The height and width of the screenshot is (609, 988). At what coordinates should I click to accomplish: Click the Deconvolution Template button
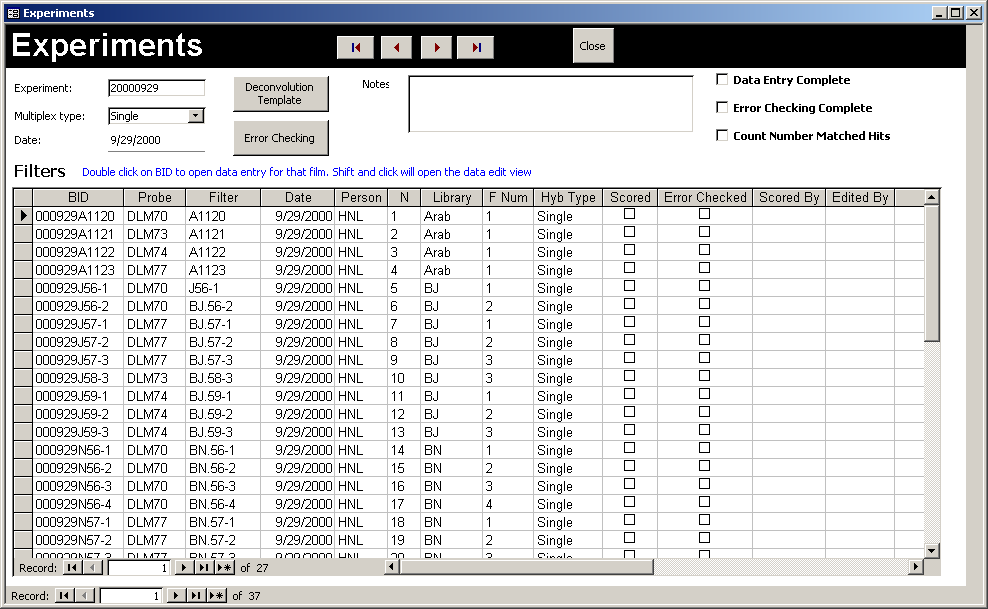pyautogui.click(x=280, y=94)
